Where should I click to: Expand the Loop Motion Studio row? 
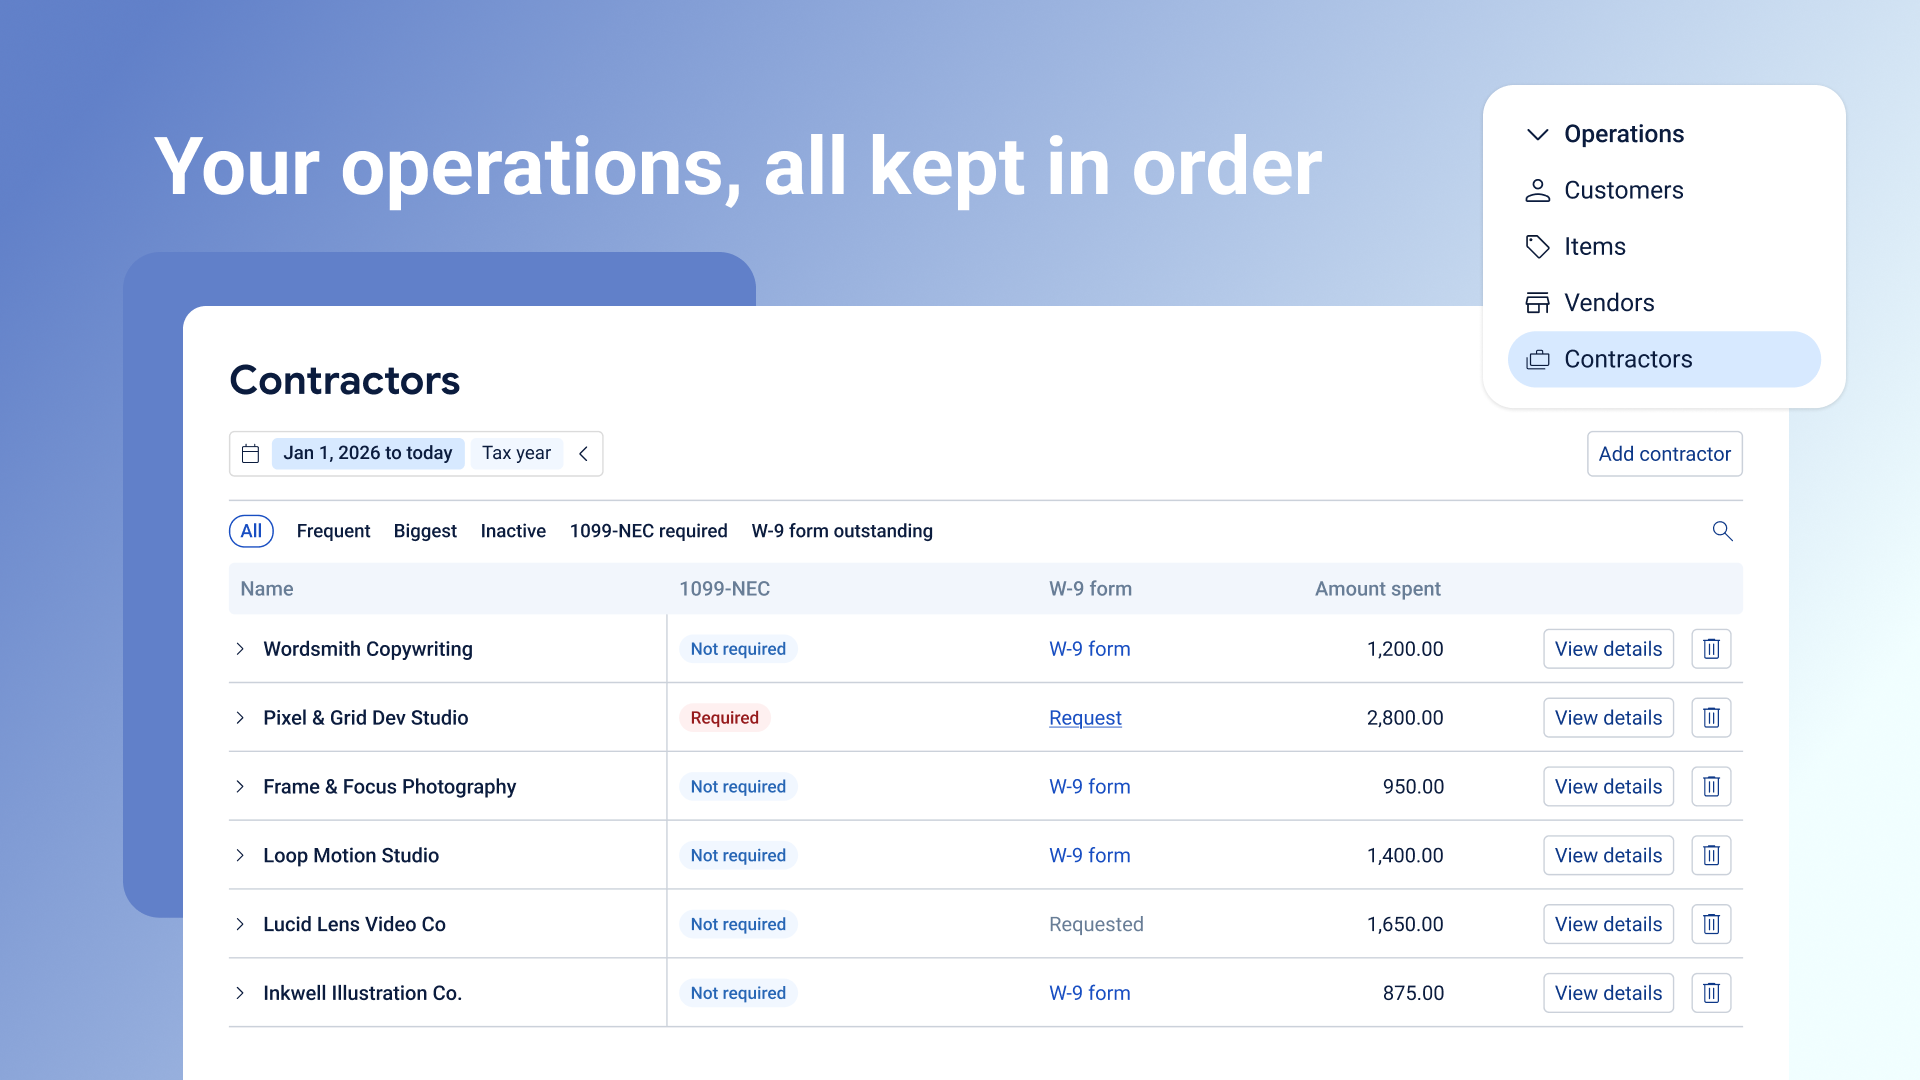[x=240, y=855]
